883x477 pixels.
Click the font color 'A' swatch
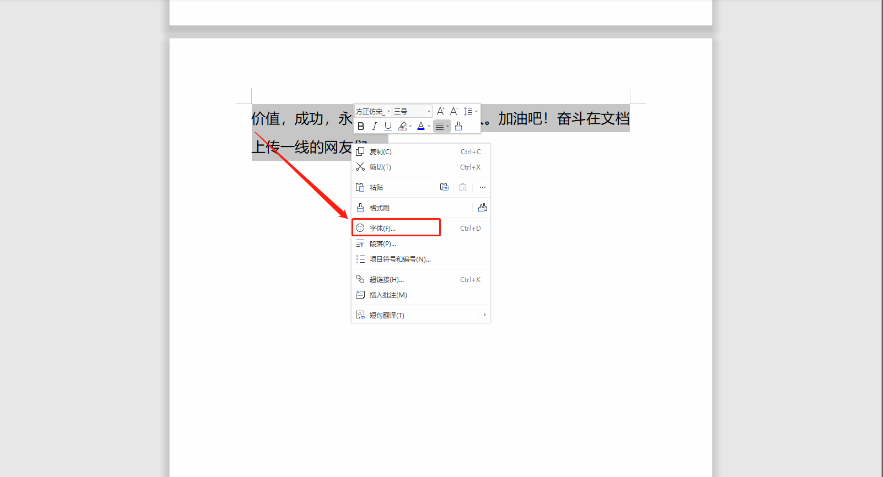click(421, 127)
